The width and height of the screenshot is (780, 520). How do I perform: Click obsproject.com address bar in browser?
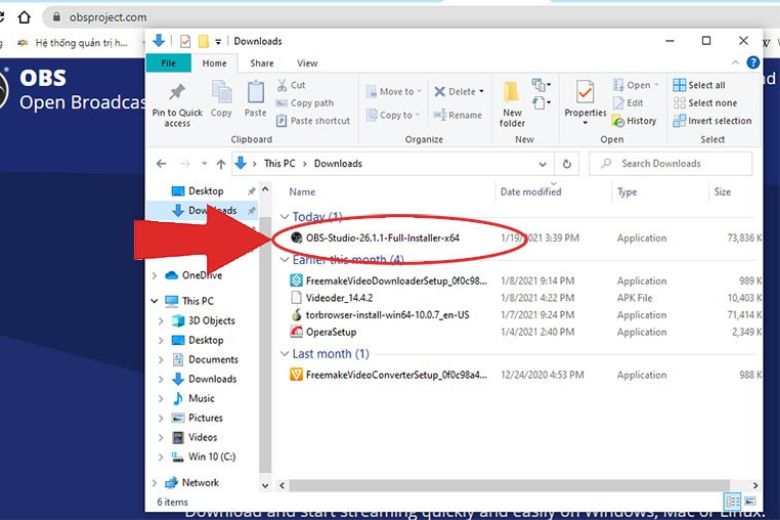[x=107, y=17]
